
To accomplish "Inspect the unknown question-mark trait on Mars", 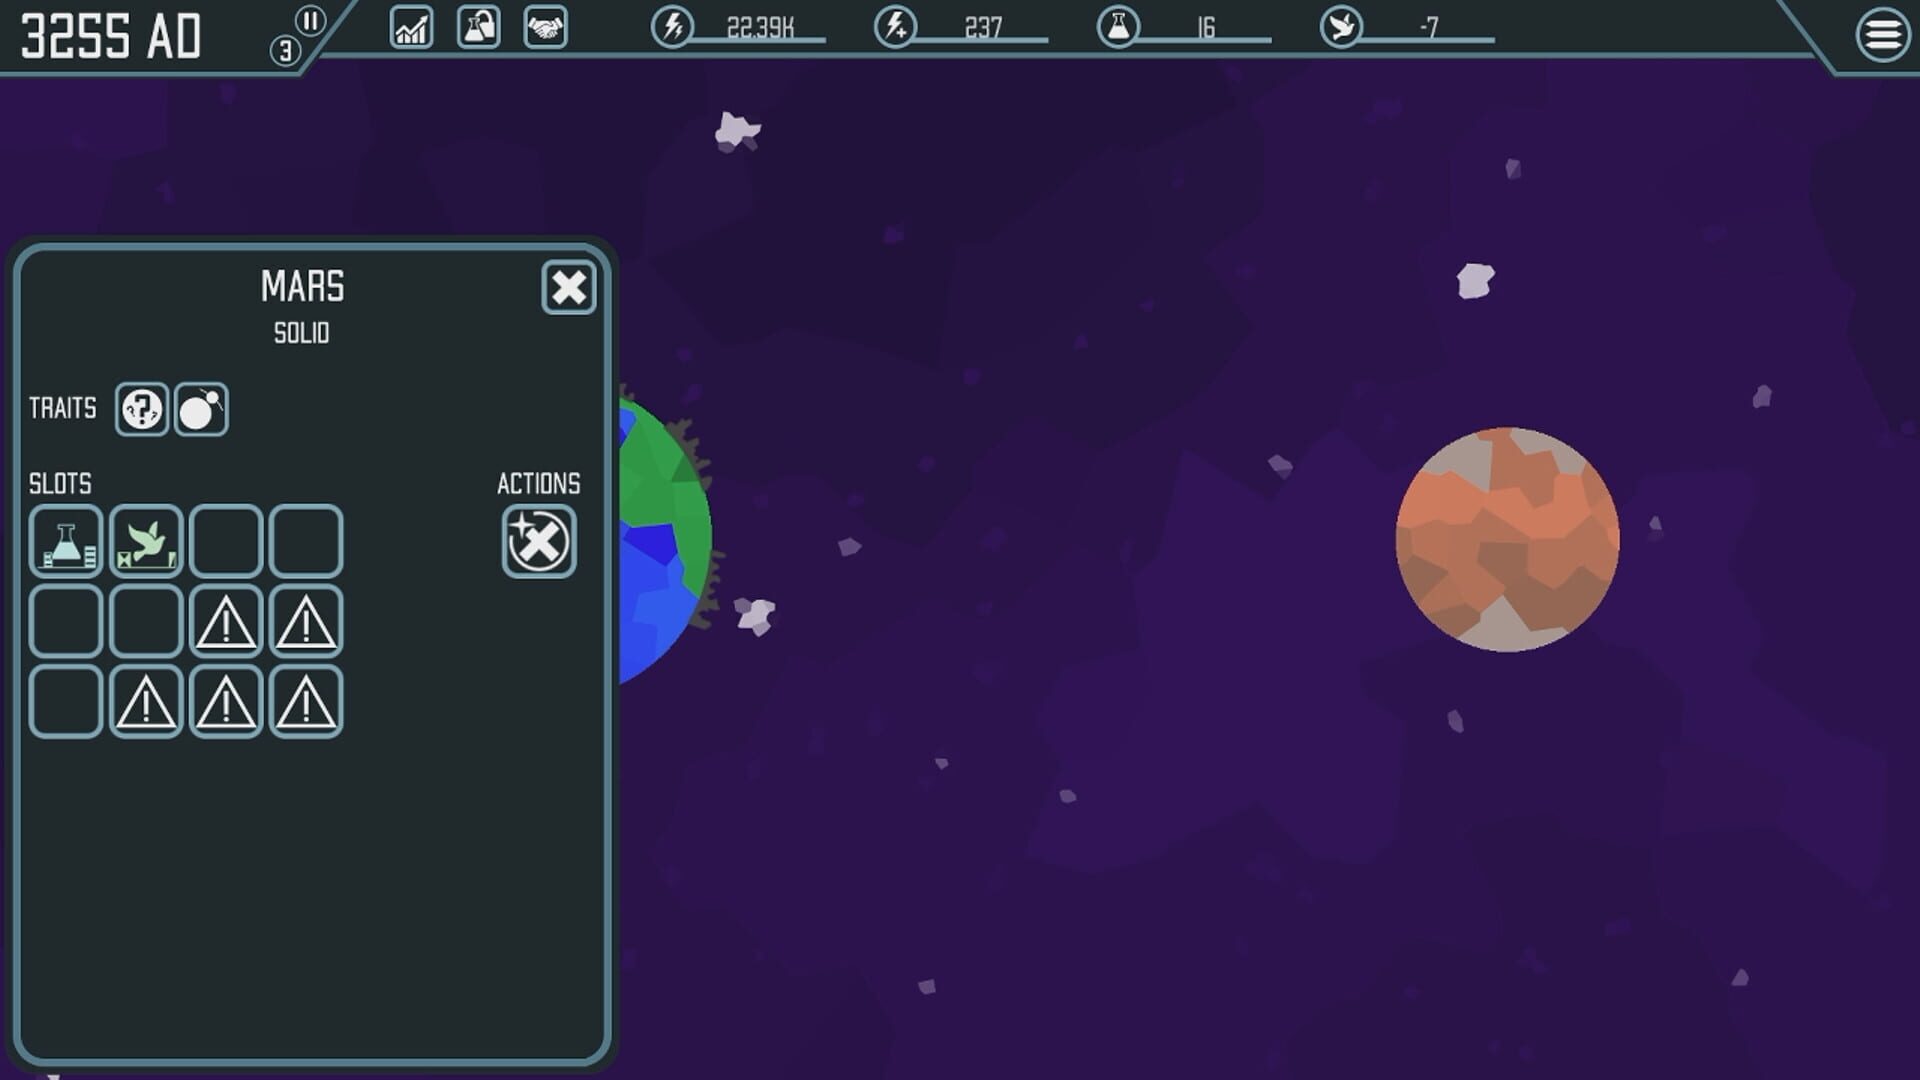I will (x=141, y=408).
